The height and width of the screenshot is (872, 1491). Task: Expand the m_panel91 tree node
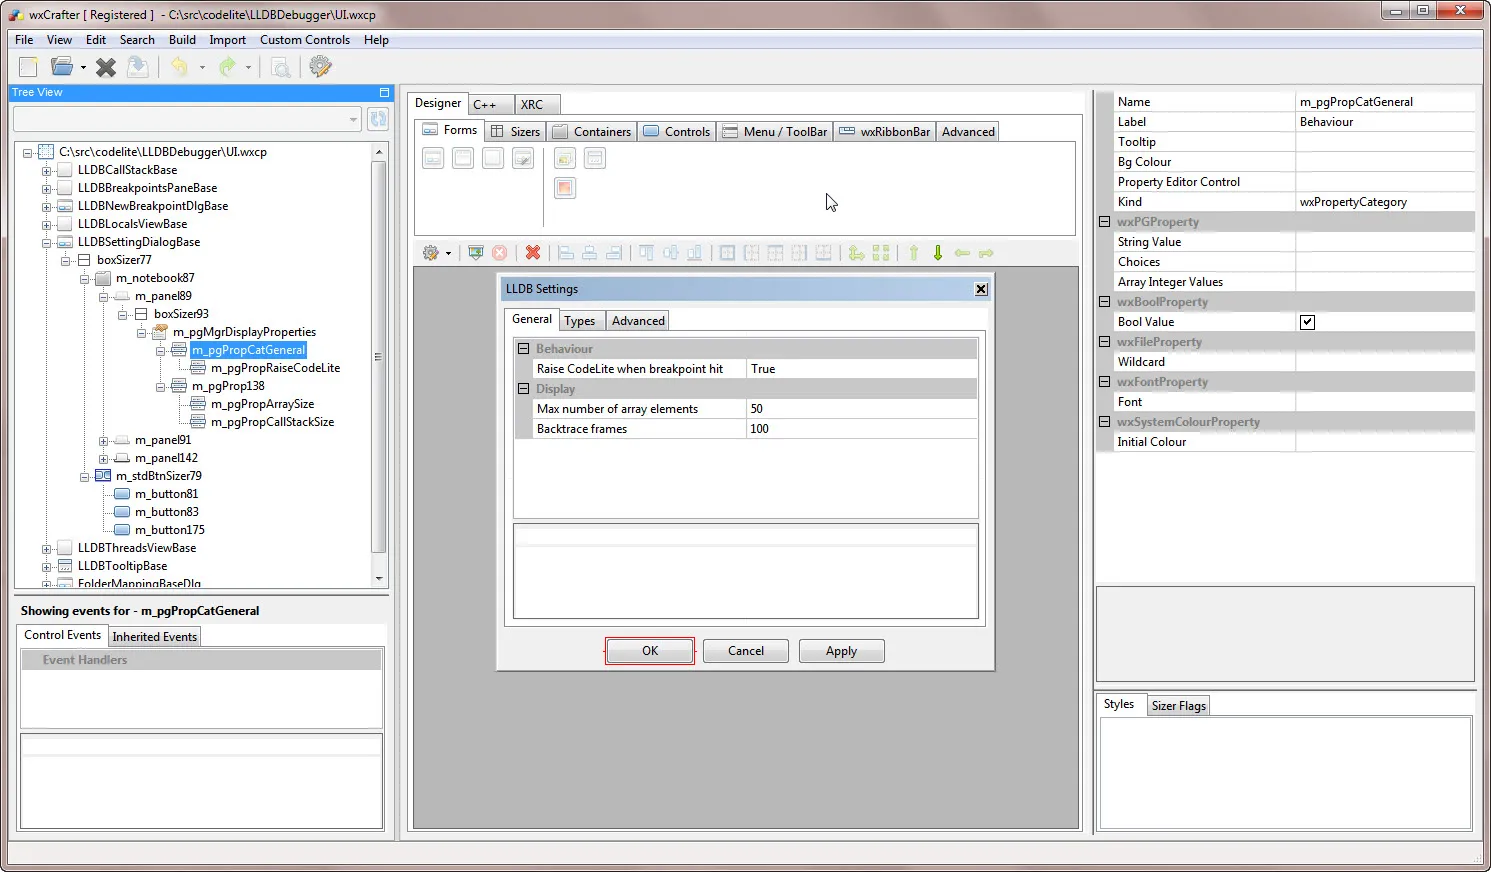[x=104, y=439]
